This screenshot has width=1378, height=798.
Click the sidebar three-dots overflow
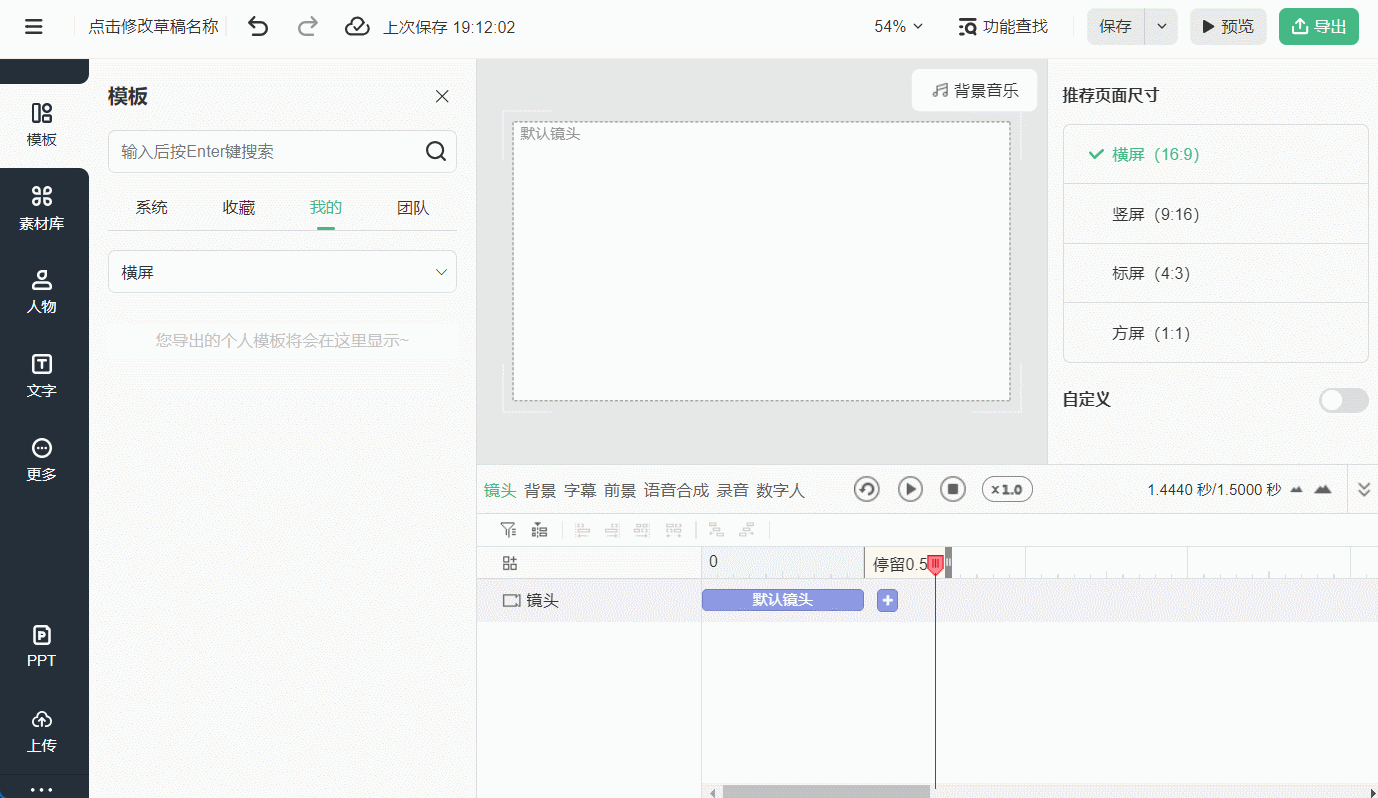click(42, 789)
